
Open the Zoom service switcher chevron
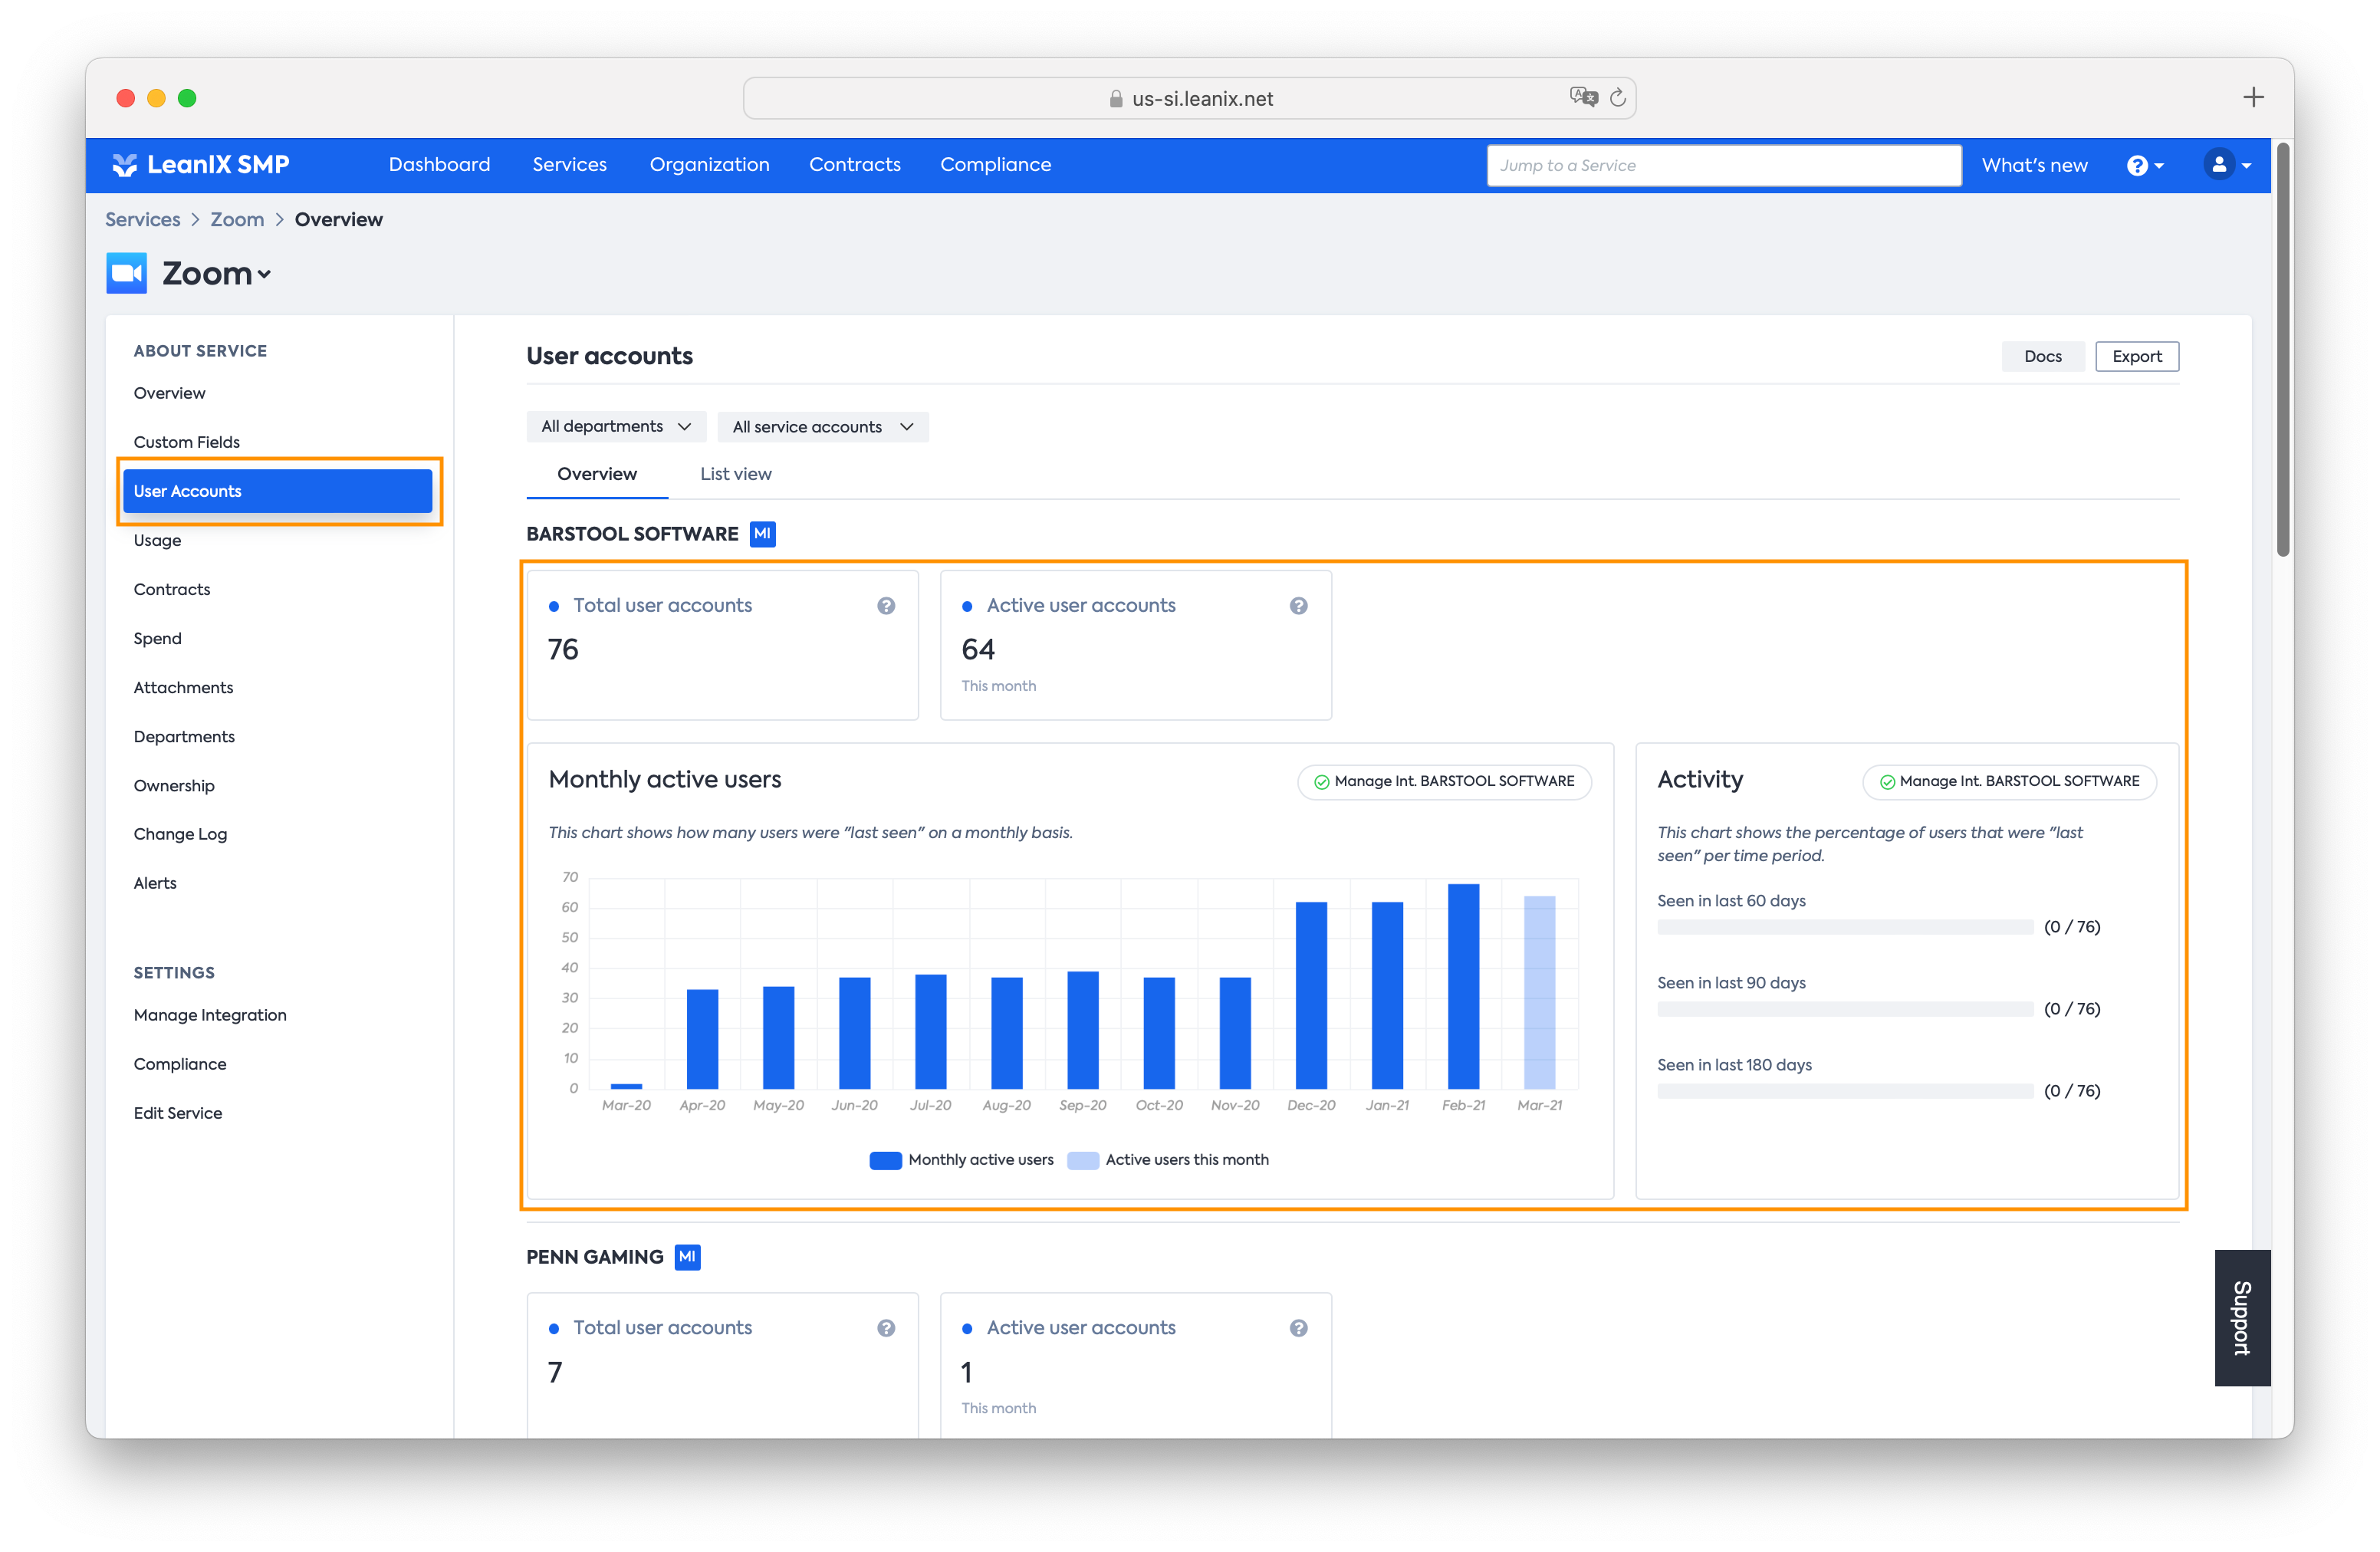tap(264, 275)
